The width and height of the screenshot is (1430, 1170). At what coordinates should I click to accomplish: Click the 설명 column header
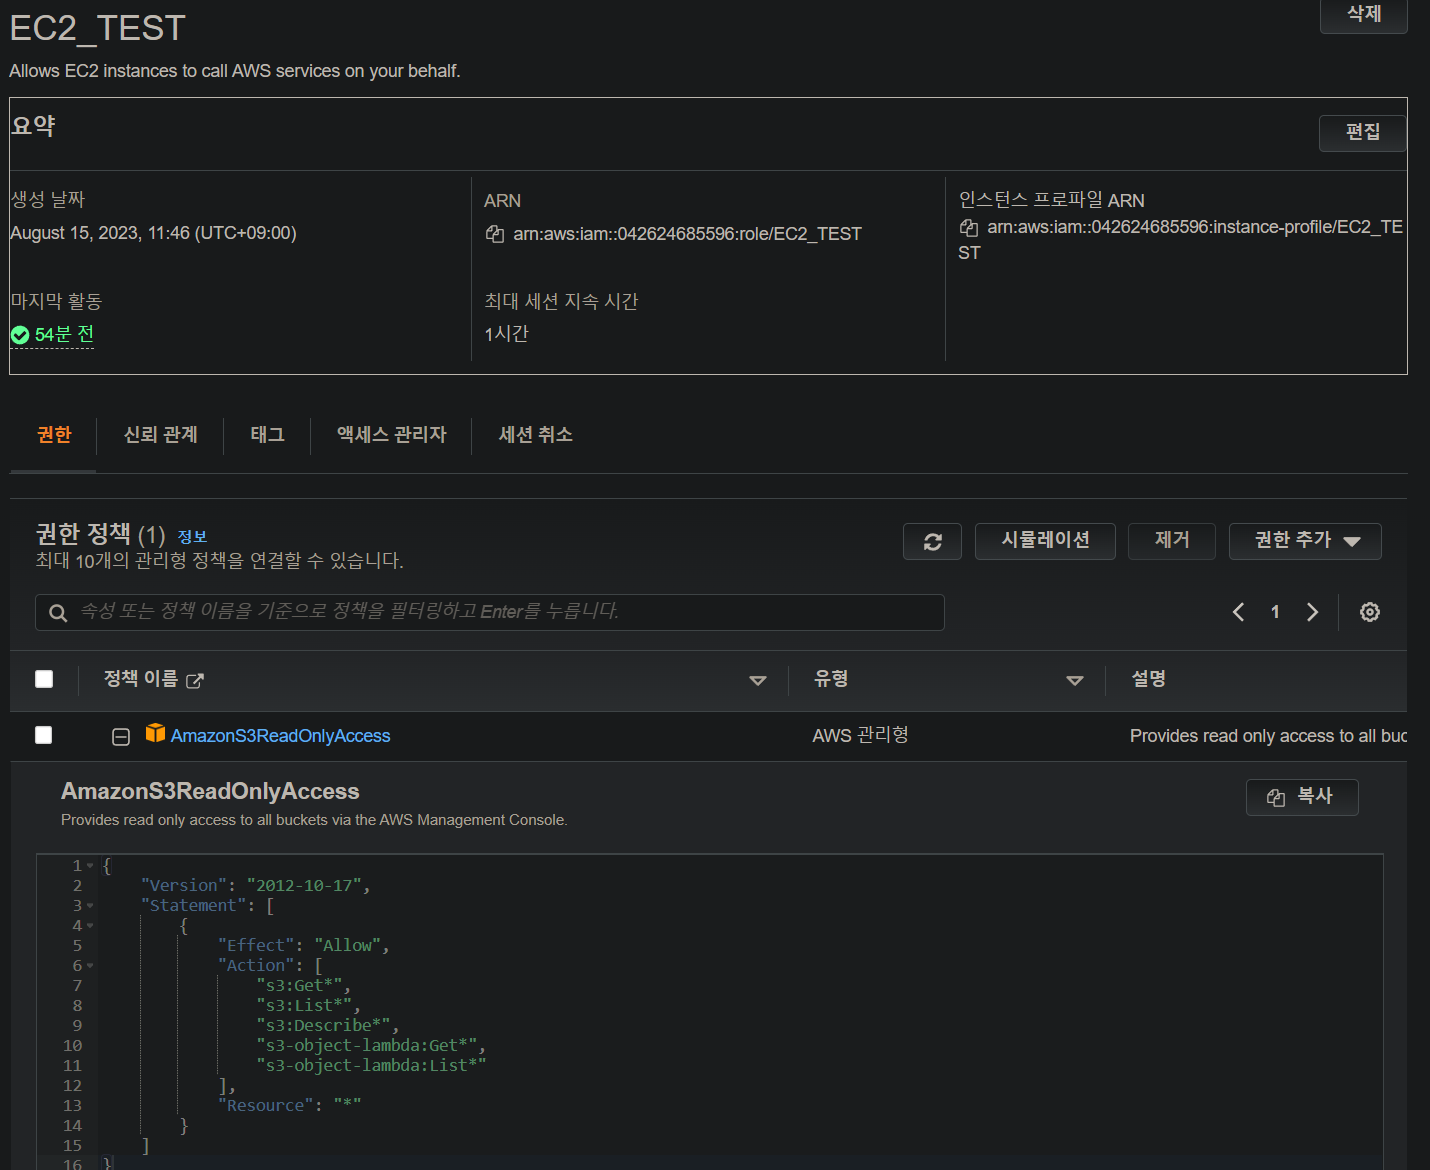pyautogui.click(x=1148, y=679)
